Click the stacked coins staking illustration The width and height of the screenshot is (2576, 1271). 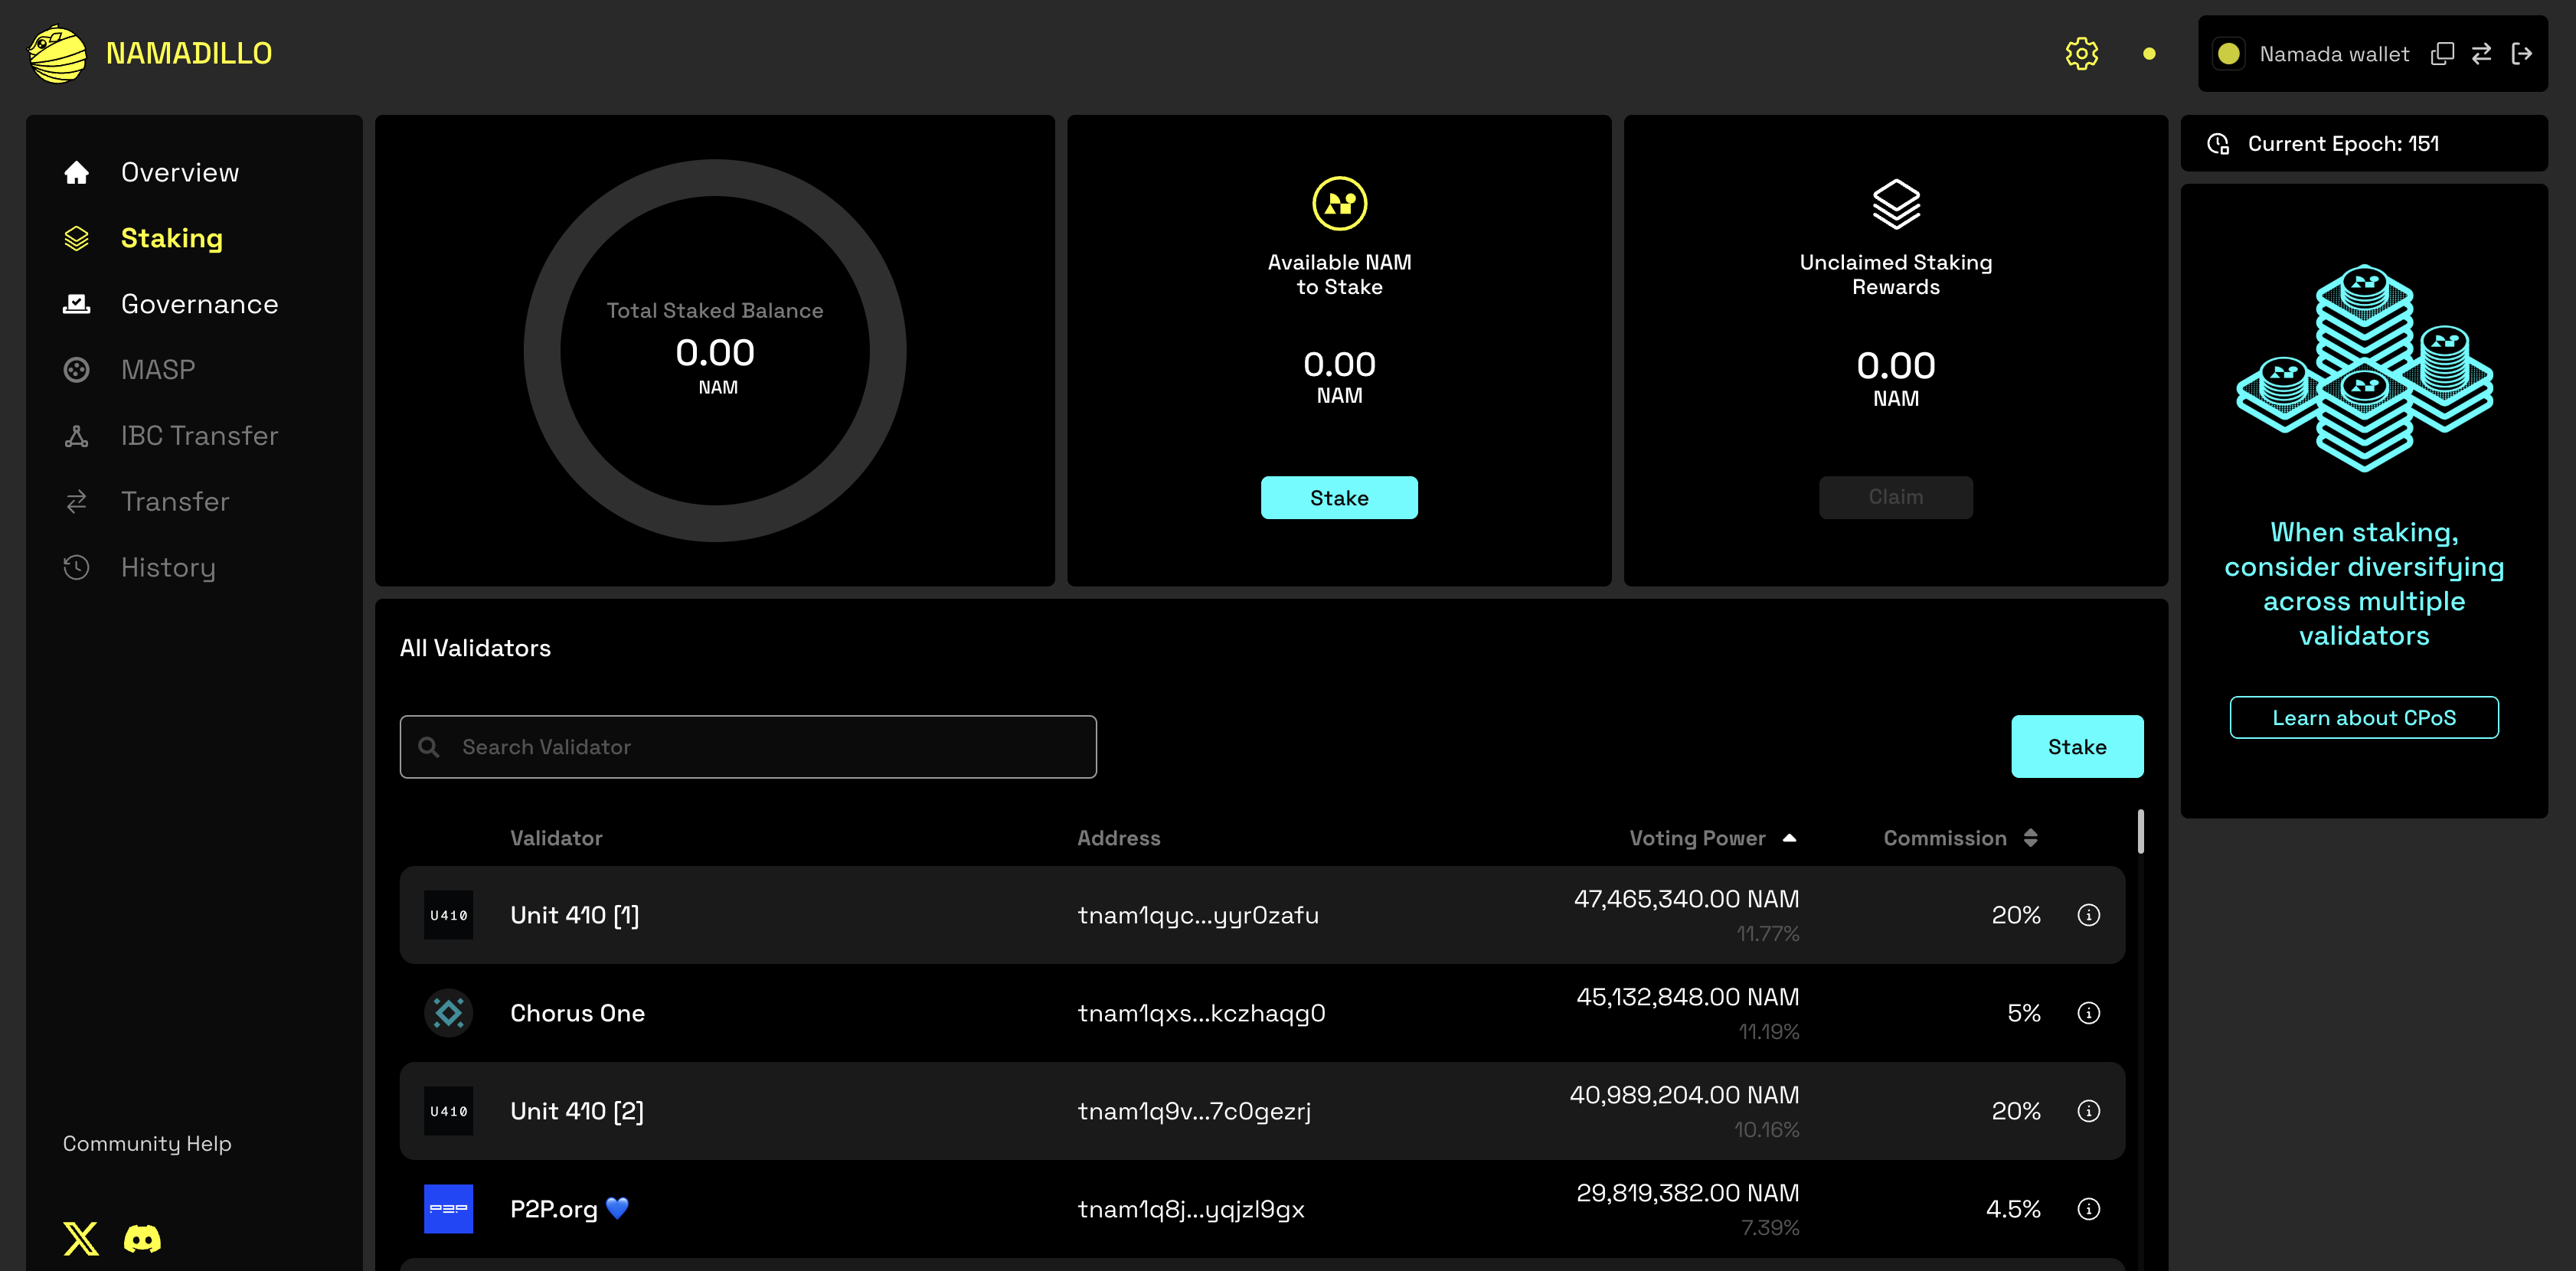(2363, 367)
